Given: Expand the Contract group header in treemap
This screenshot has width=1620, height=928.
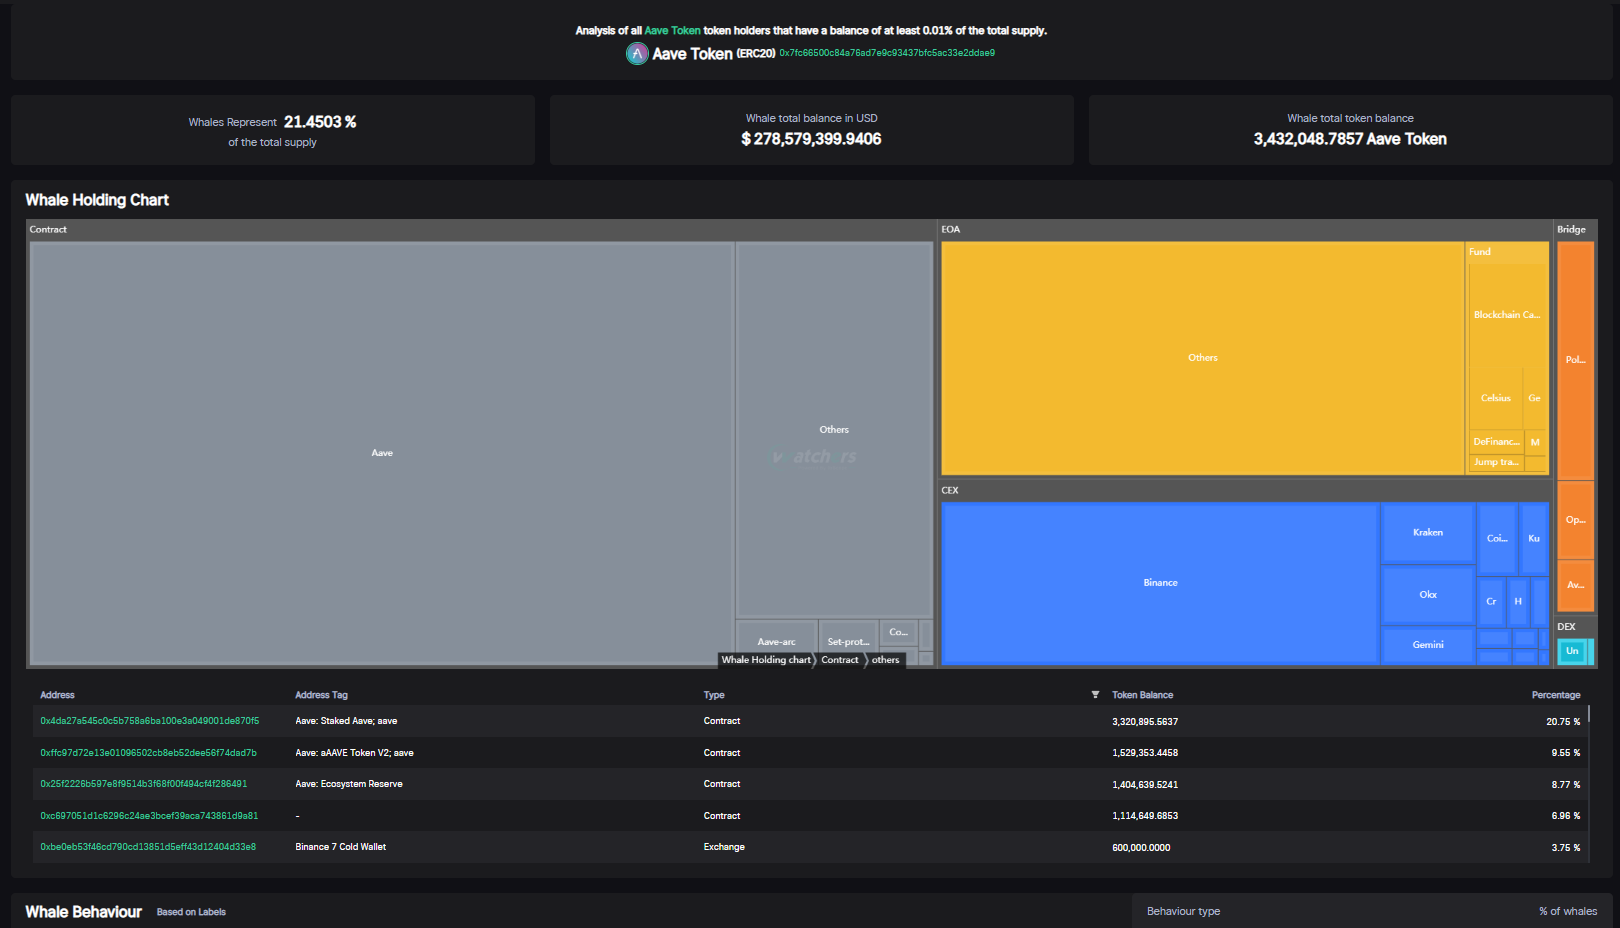Looking at the screenshot, I should (48, 230).
